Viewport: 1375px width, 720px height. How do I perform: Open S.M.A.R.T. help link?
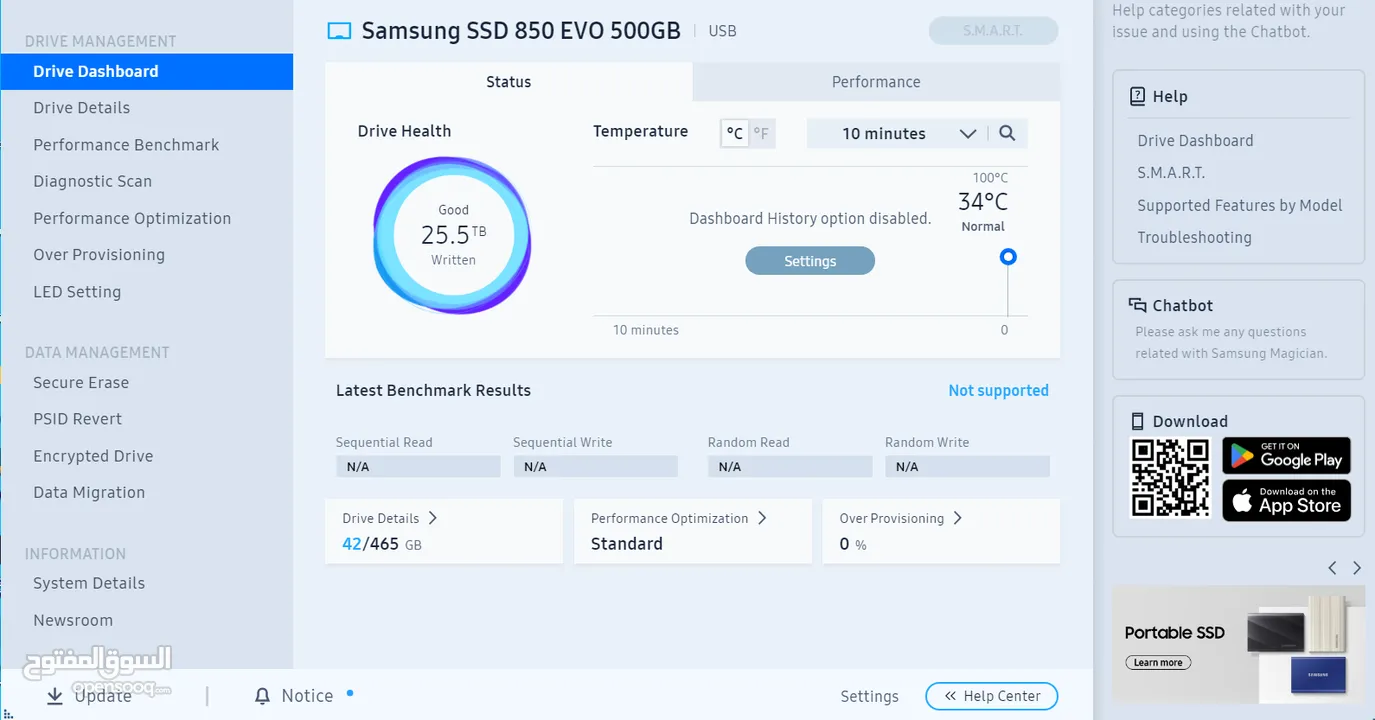(x=1171, y=172)
